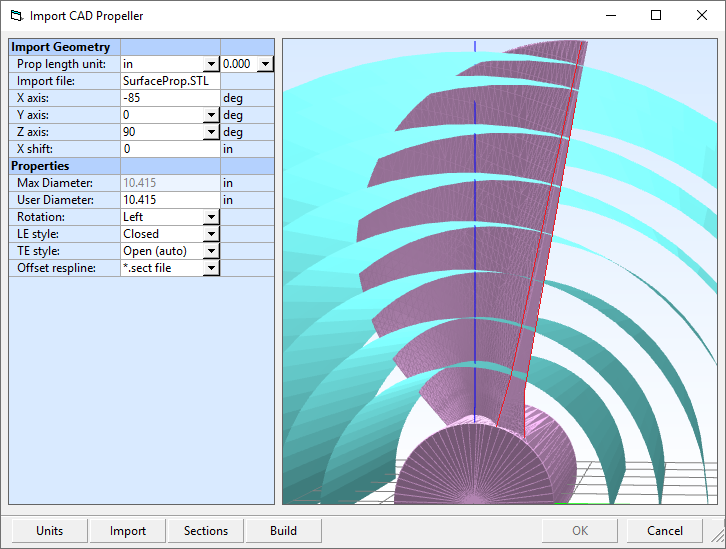Click the Import file field SurfaceProp.STL
726x549 pixels.
click(170, 81)
